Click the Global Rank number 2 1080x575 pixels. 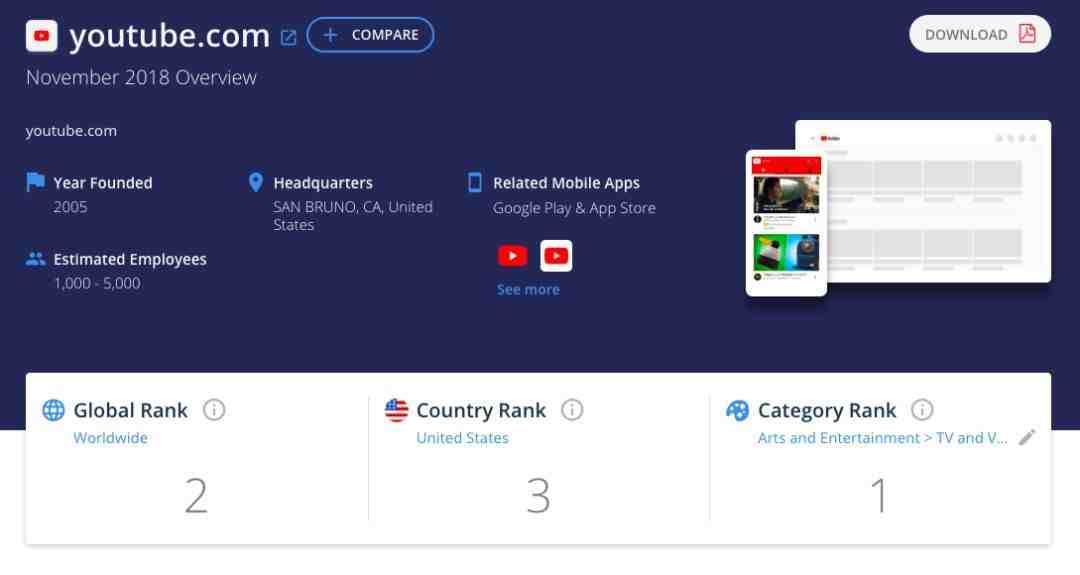pos(196,495)
